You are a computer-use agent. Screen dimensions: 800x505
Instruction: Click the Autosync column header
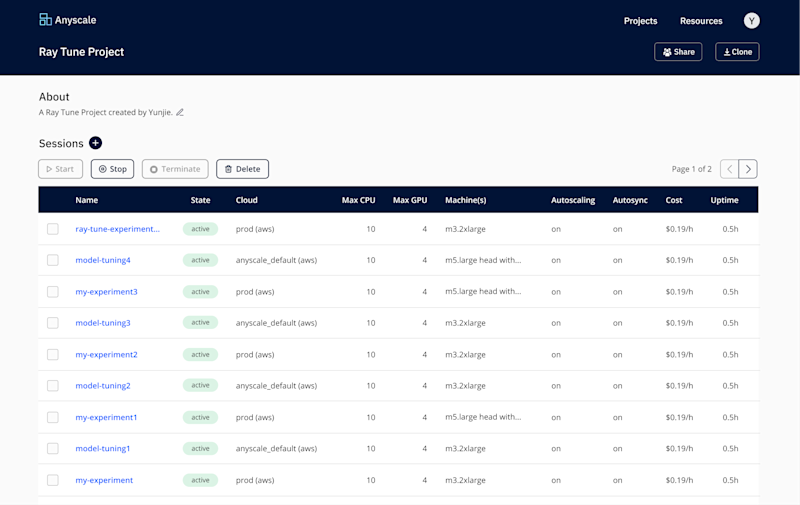(630, 200)
